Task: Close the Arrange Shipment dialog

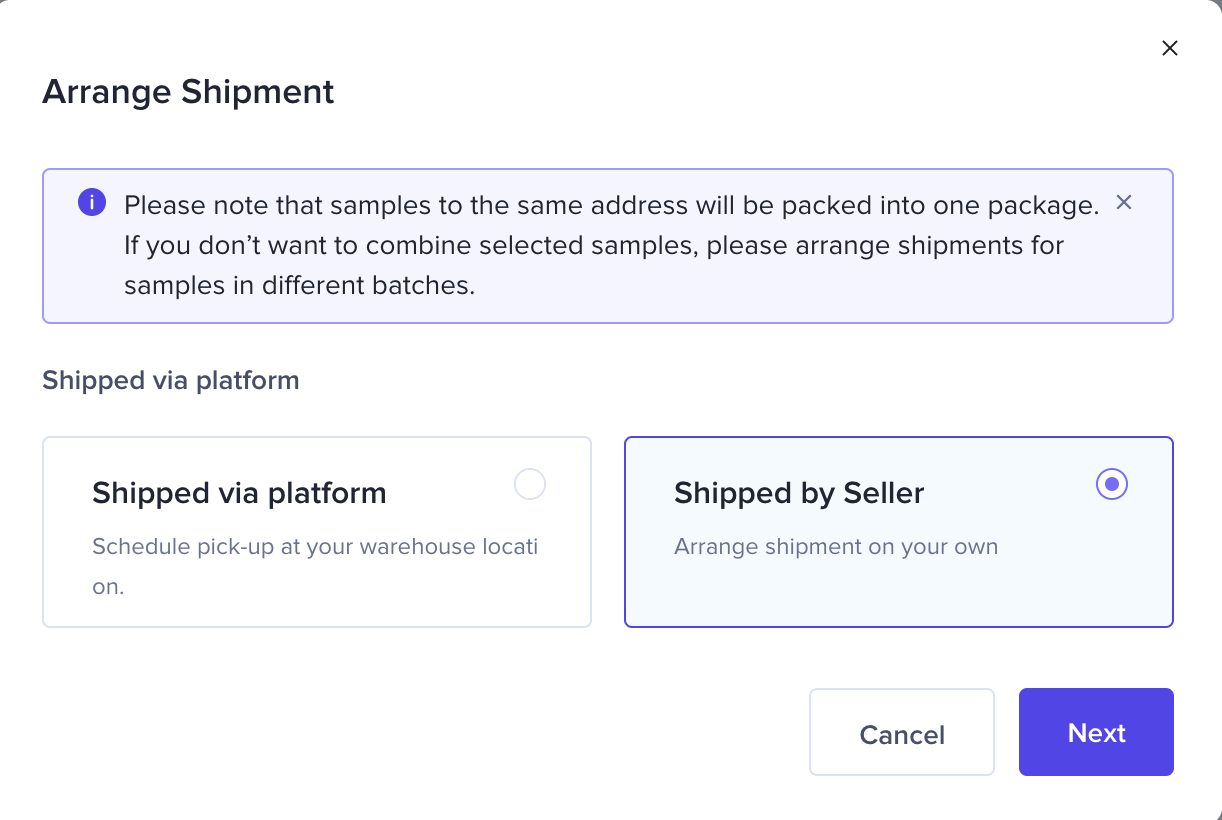Action: coord(1169,47)
